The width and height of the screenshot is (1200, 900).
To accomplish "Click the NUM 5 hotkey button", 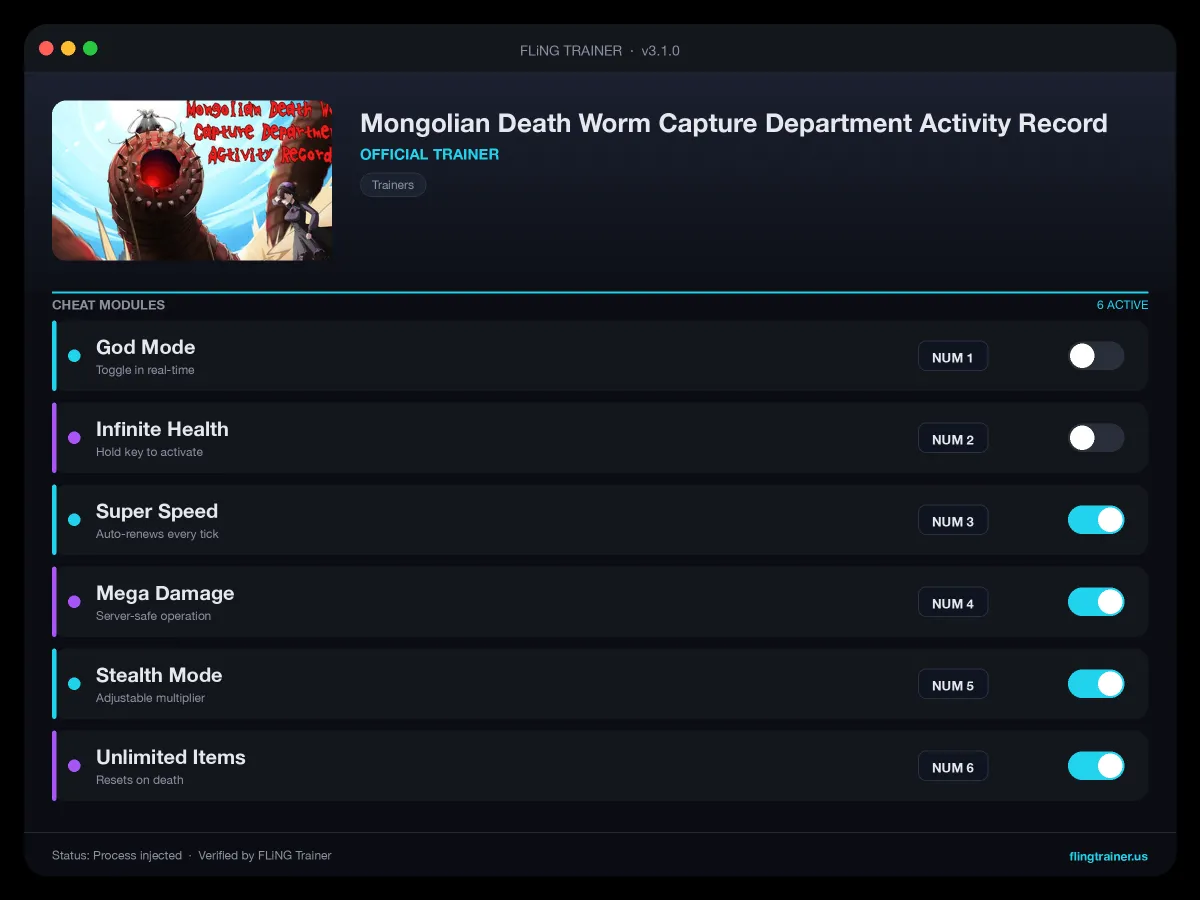I will point(953,685).
